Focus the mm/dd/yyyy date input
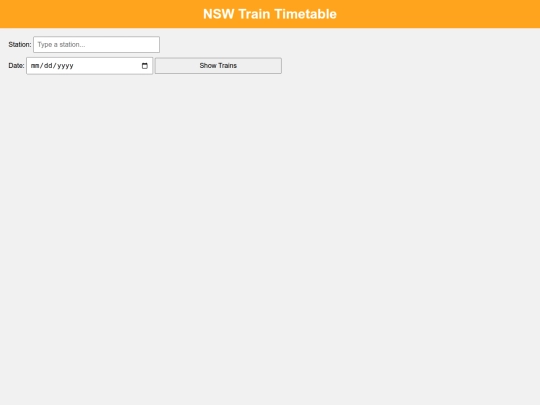This screenshot has height=405, width=540. [90, 66]
